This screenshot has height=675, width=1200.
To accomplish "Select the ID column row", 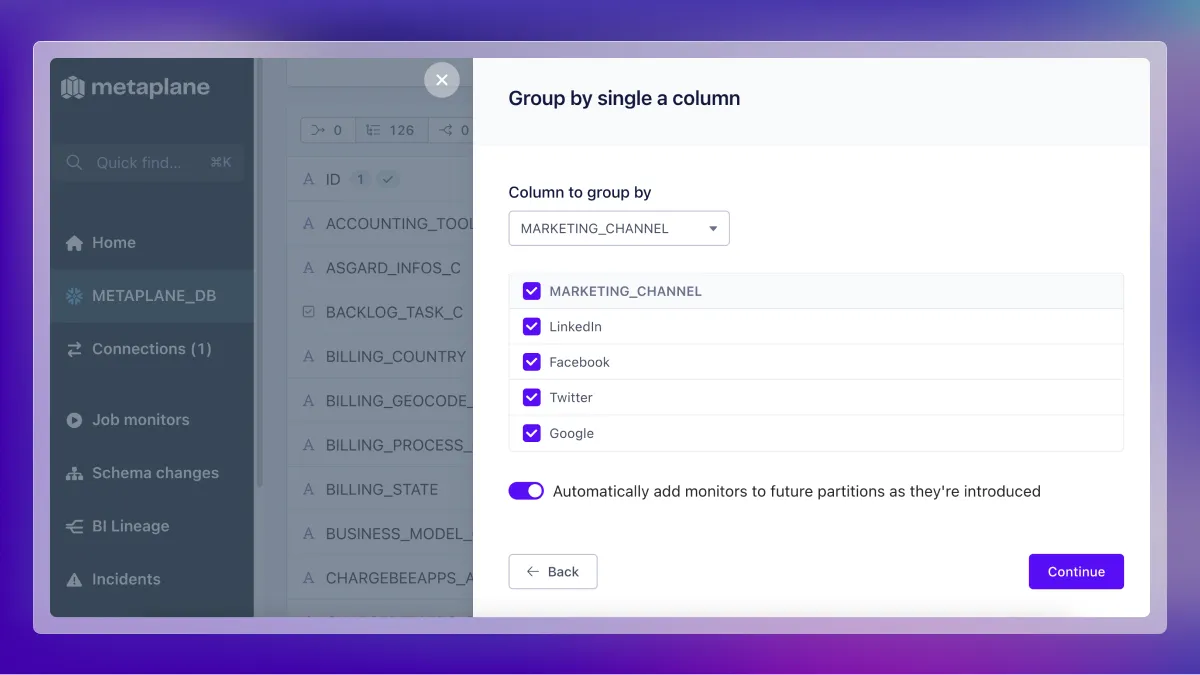I will [380, 179].
